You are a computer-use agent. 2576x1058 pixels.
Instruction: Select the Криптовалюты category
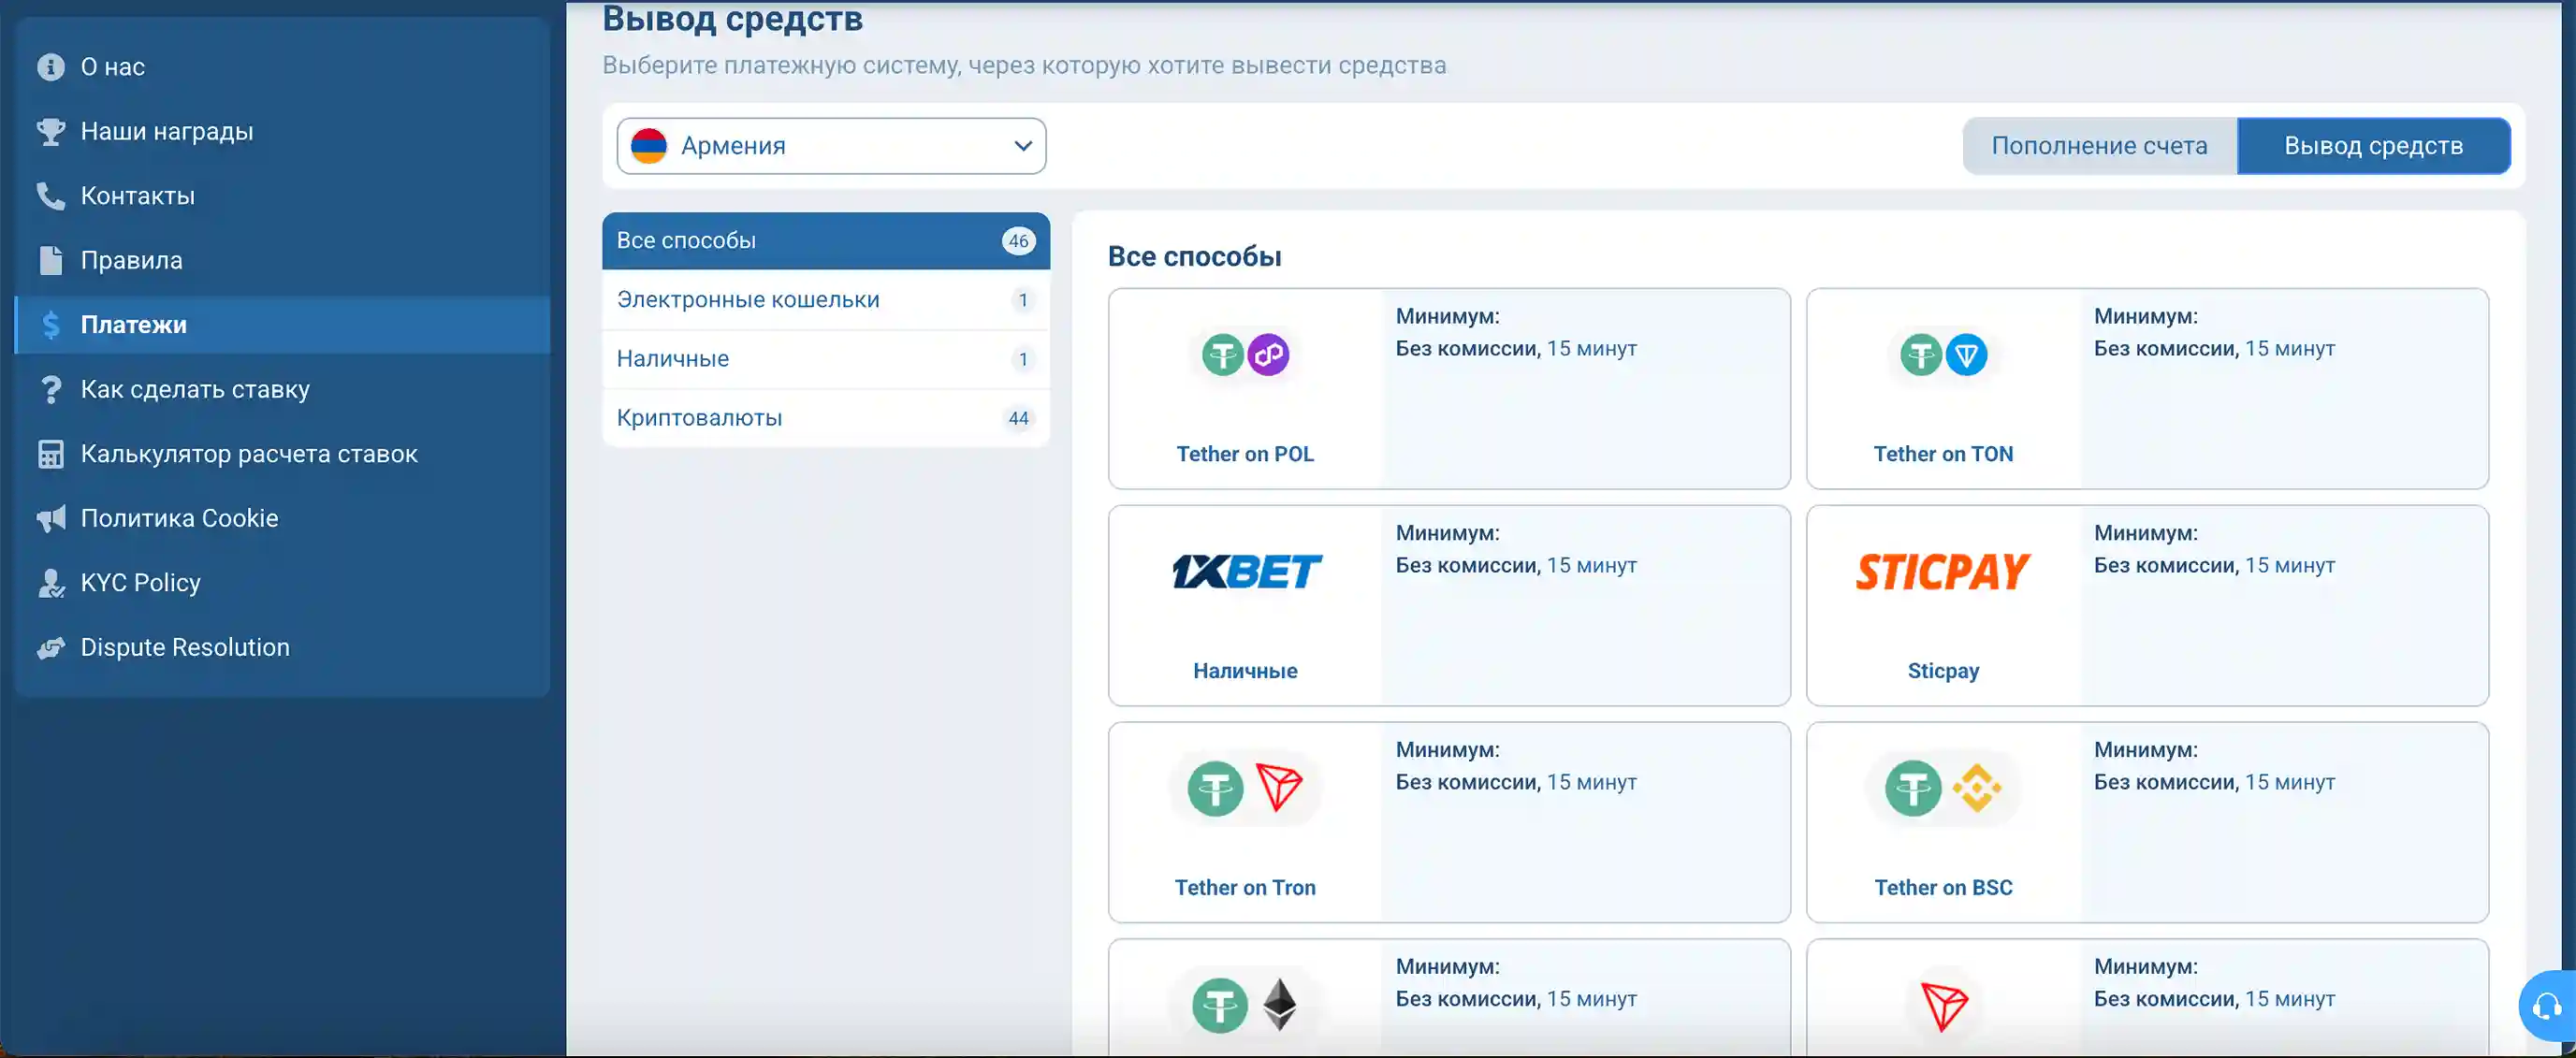[x=826, y=417]
